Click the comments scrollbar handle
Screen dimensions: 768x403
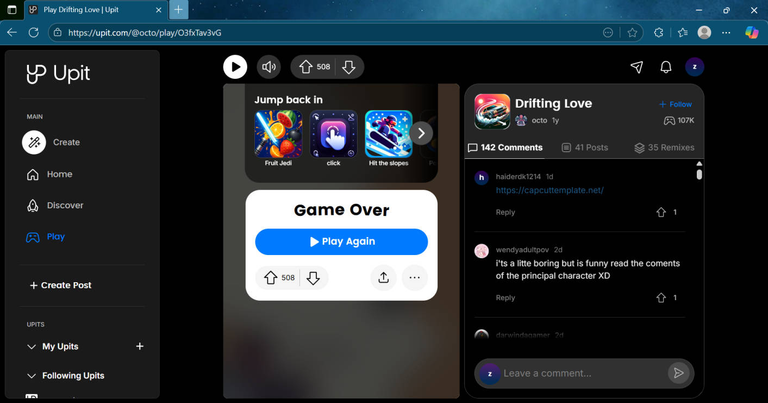point(699,174)
